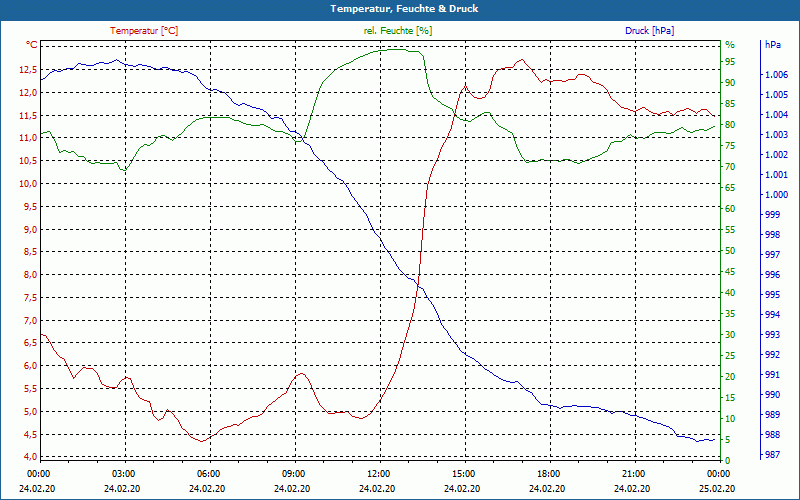Click the green '40' humidity axis value
This screenshot has height=500, width=800.
pyautogui.click(x=730, y=293)
